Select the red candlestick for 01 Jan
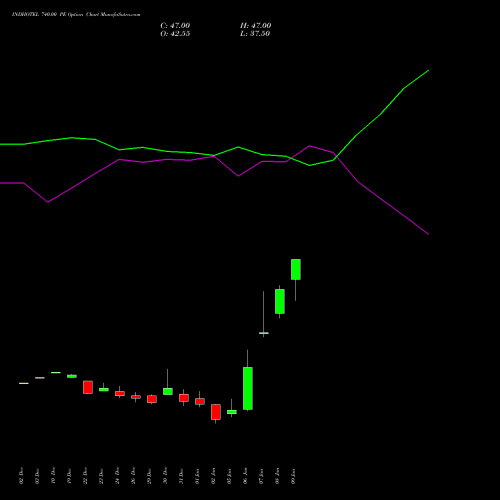The image size is (500, 500). point(200,401)
